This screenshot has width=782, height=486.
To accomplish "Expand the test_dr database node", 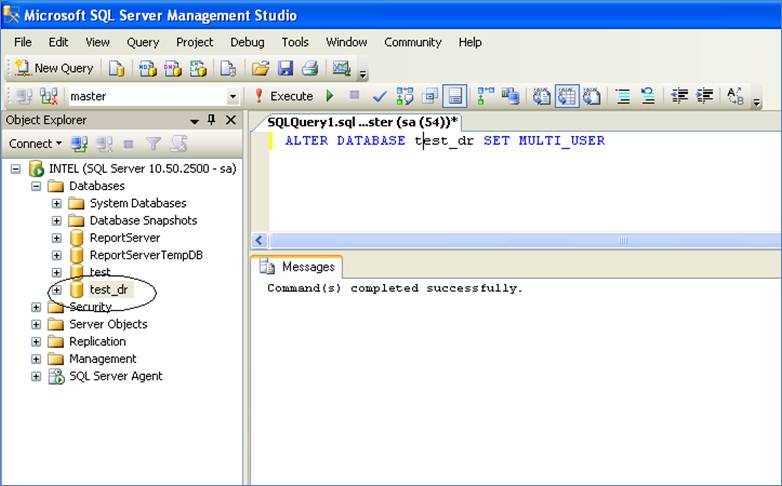I will pyautogui.click(x=56, y=290).
